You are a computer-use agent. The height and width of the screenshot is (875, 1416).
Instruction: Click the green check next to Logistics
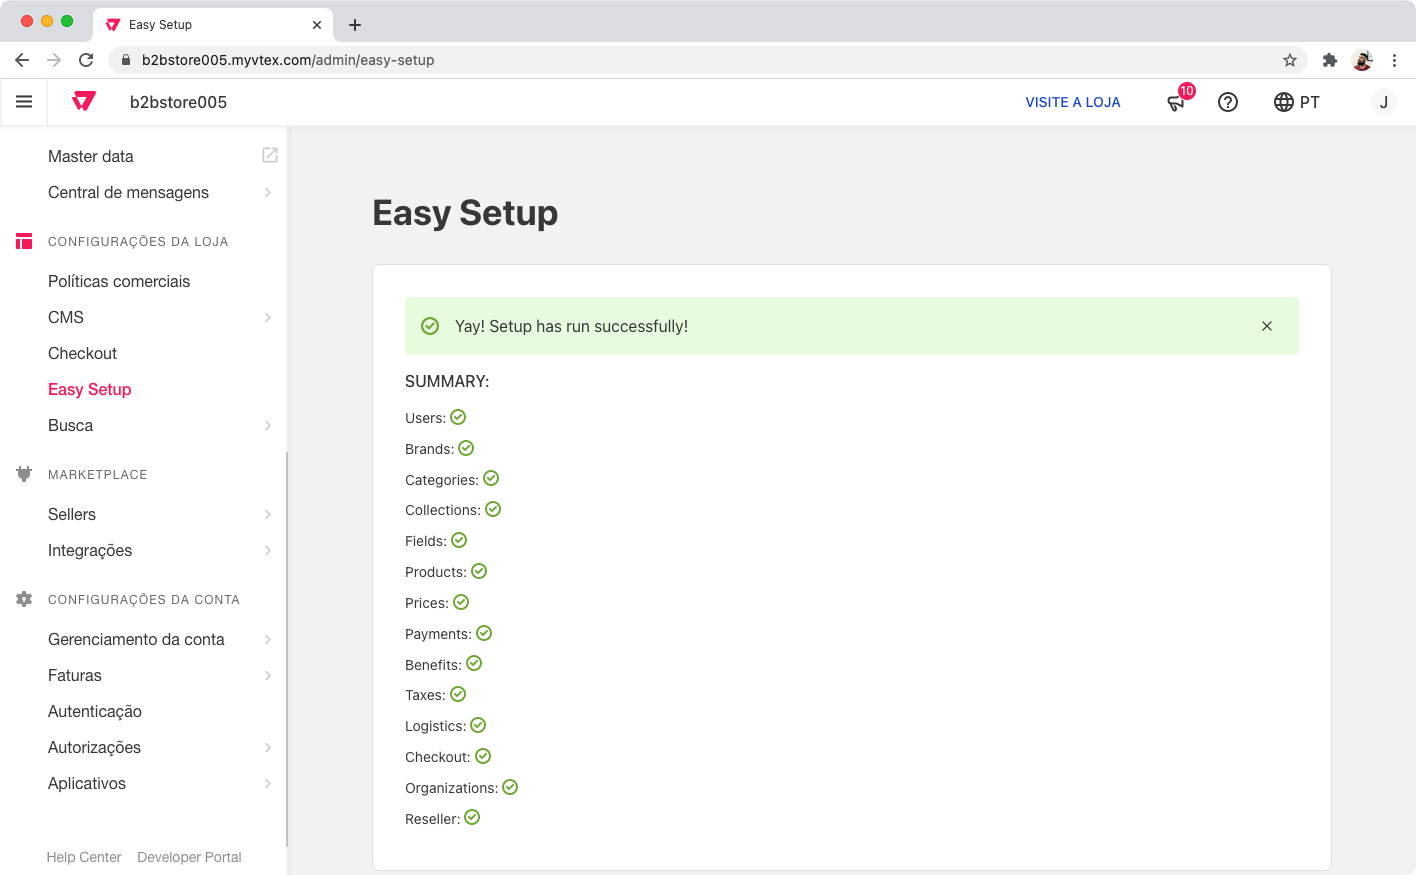[x=478, y=725]
